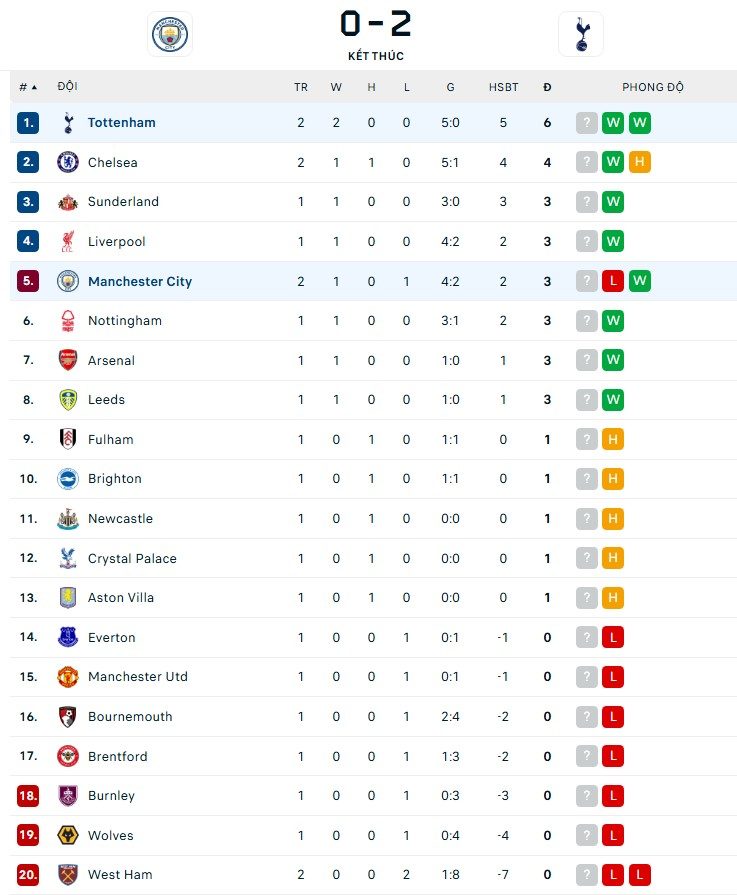Click Manchester City's red L form badge
The image size is (737, 895).
[613, 281]
